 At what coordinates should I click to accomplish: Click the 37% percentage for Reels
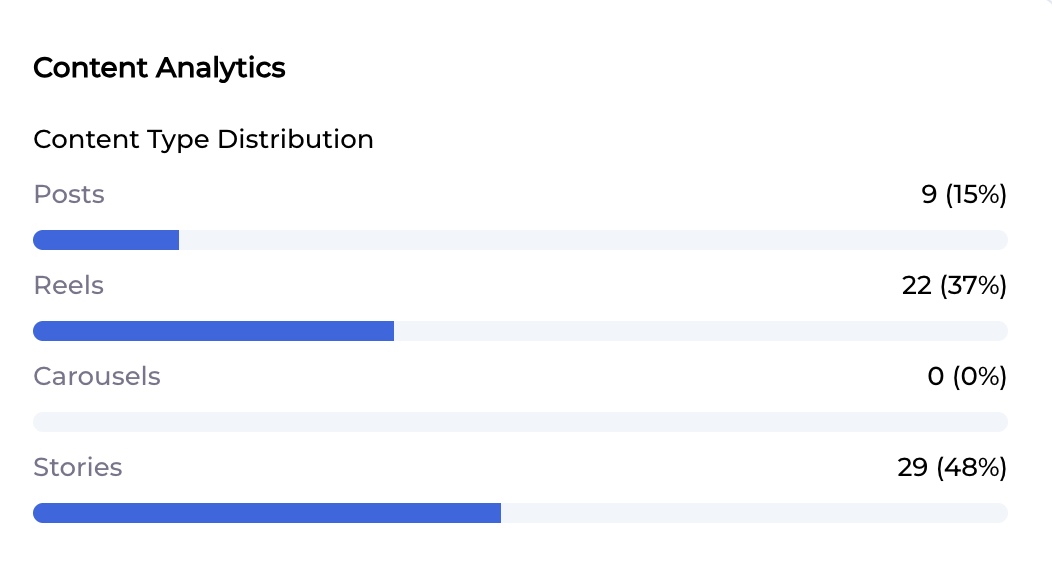point(972,285)
